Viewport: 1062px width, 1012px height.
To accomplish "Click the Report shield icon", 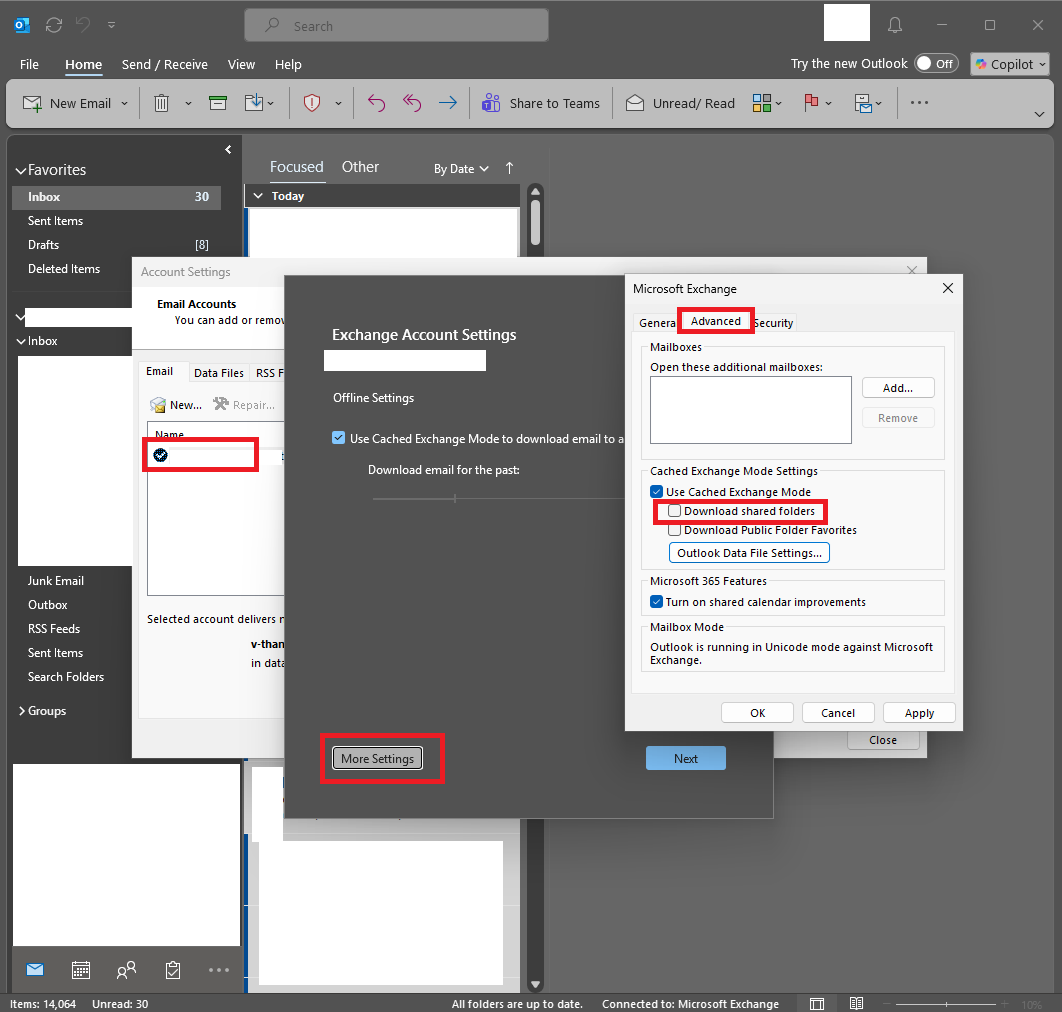I will point(312,103).
